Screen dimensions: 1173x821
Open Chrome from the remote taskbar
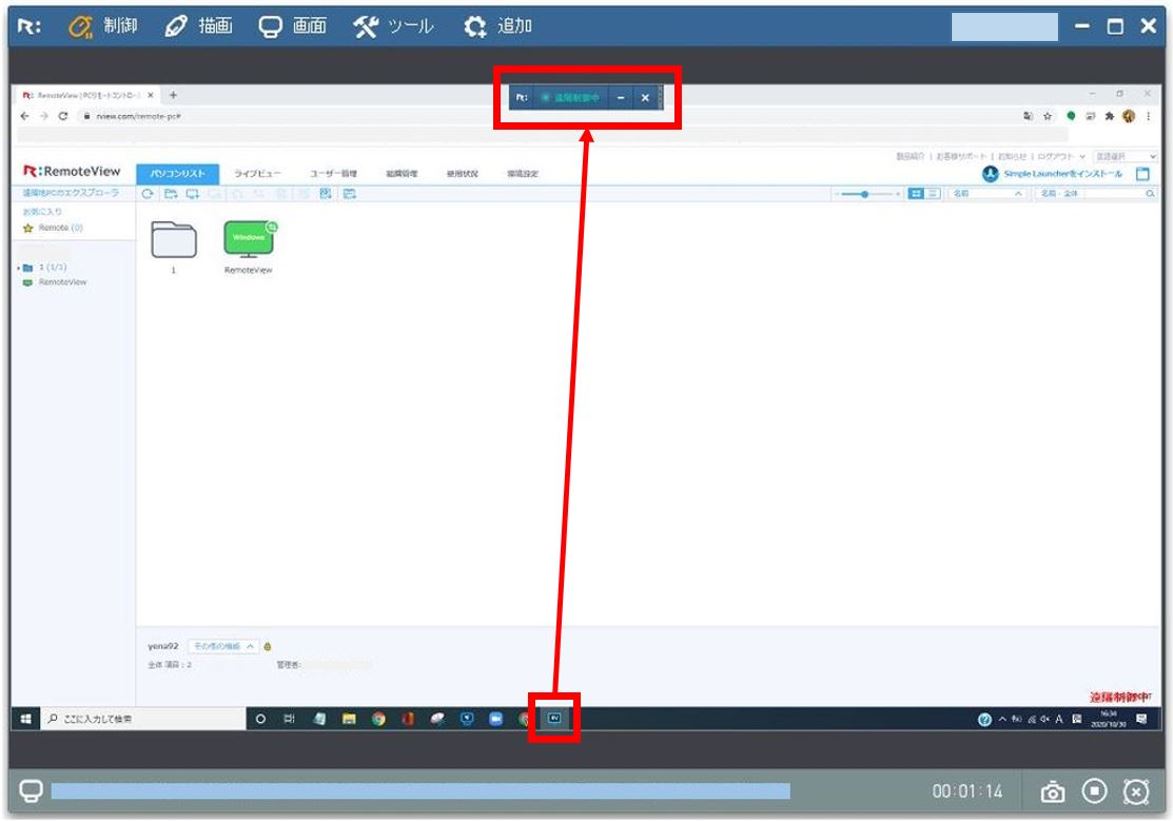point(379,718)
